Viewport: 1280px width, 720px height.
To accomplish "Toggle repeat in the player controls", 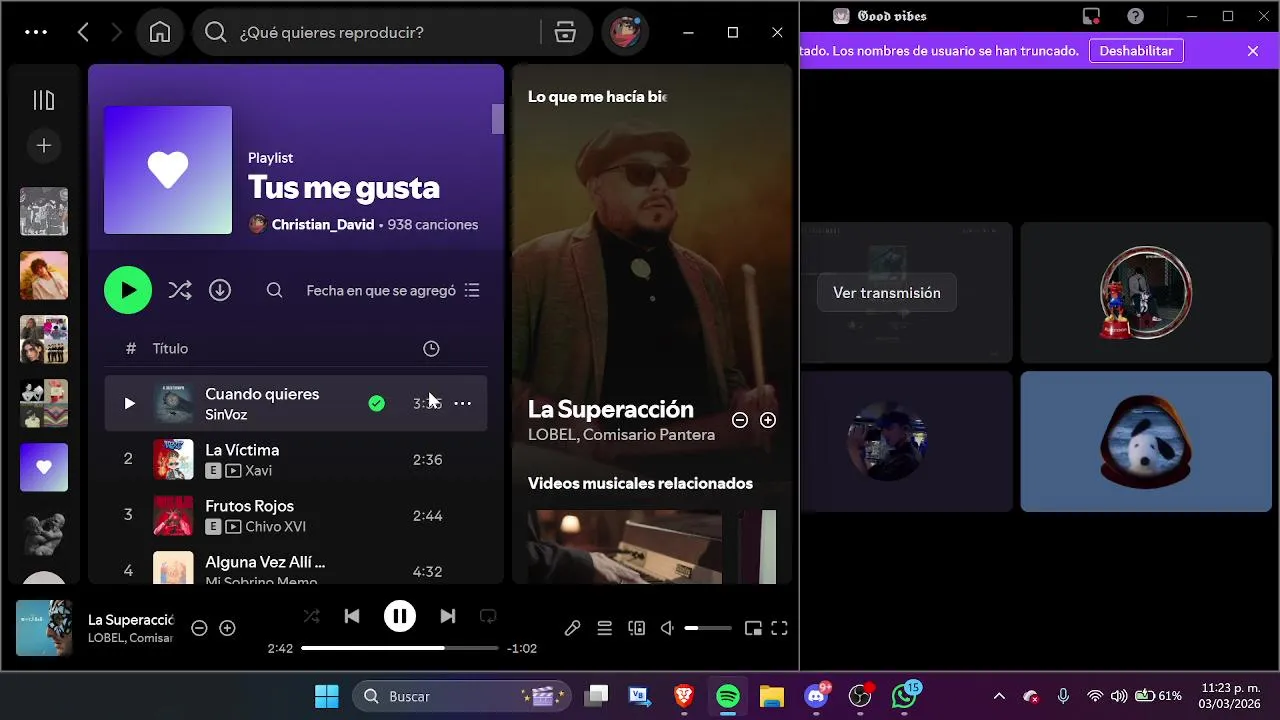I will [488, 616].
